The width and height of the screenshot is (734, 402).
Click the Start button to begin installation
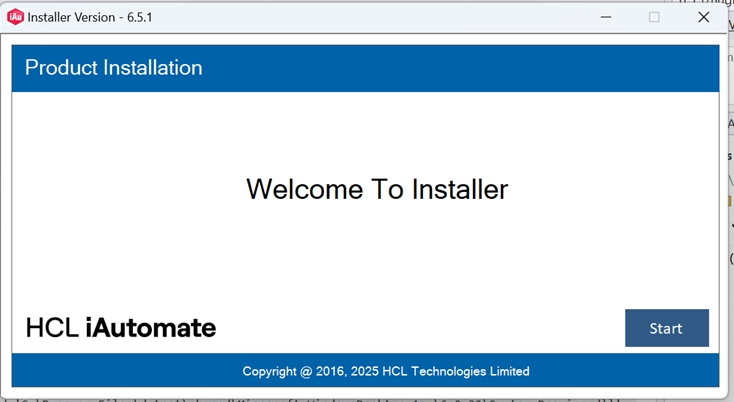[667, 328]
